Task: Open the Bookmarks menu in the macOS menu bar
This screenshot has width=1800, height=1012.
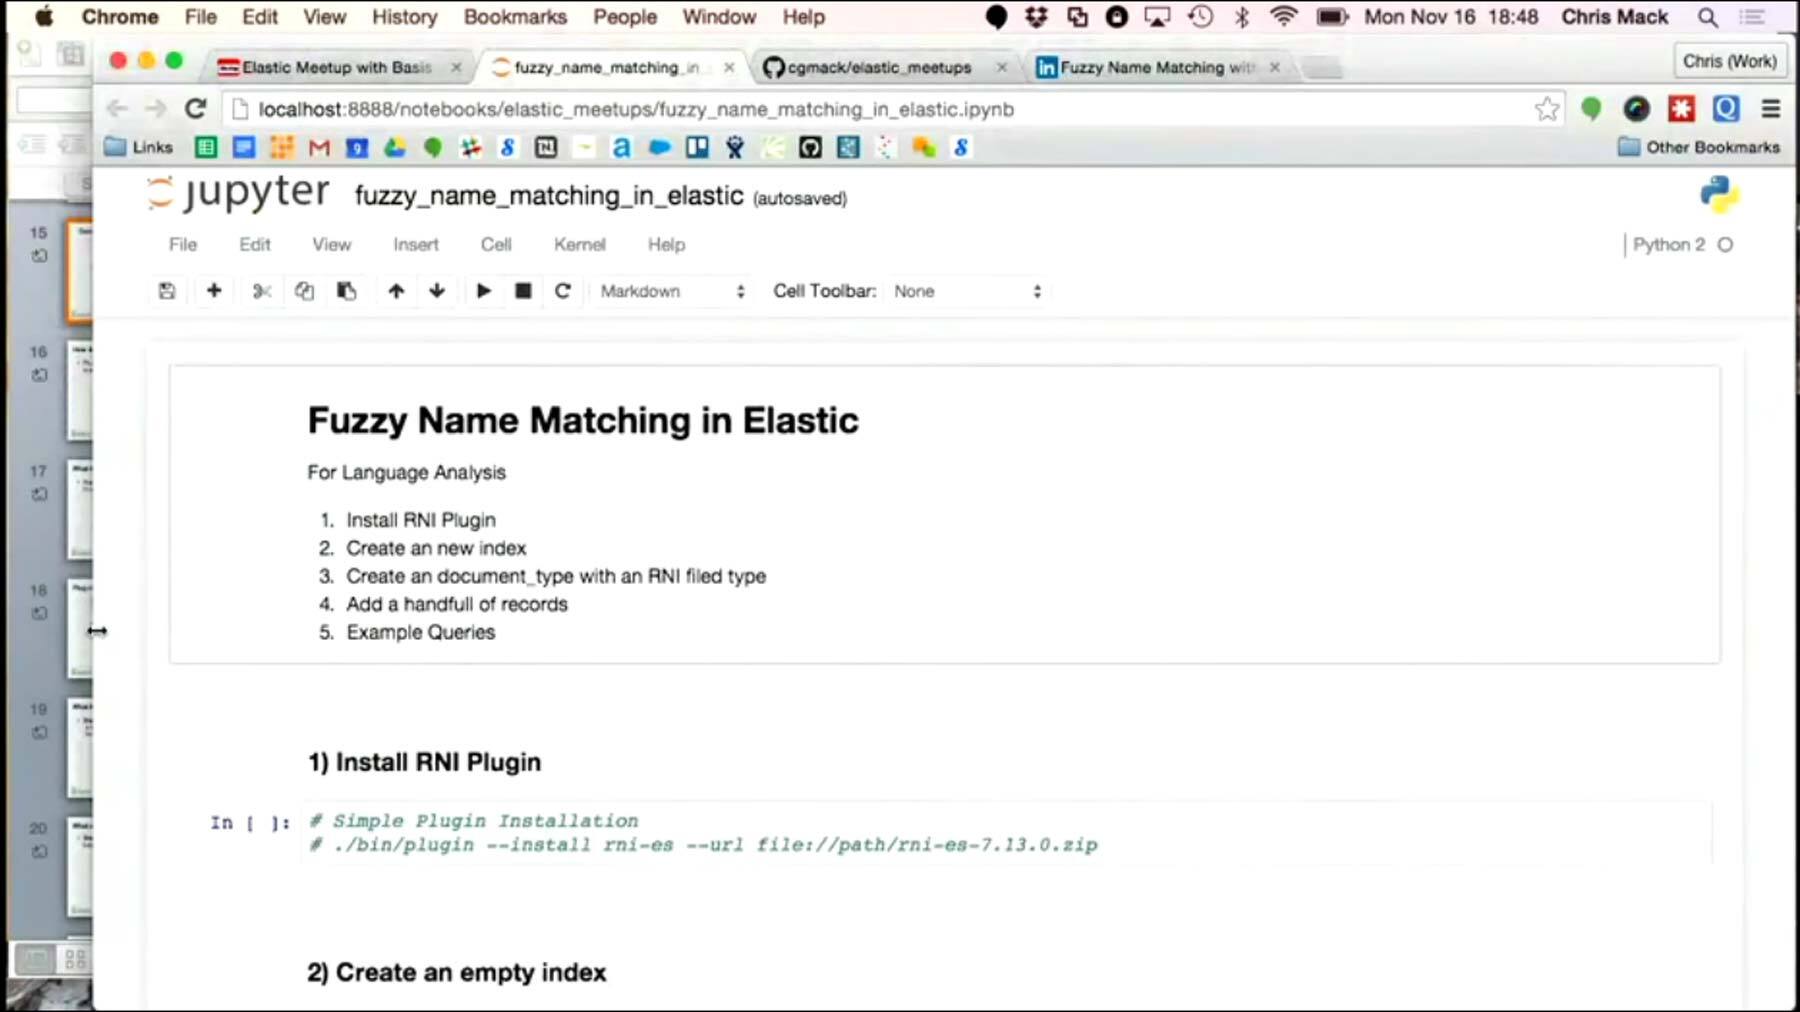Action: tap(515, 17)
